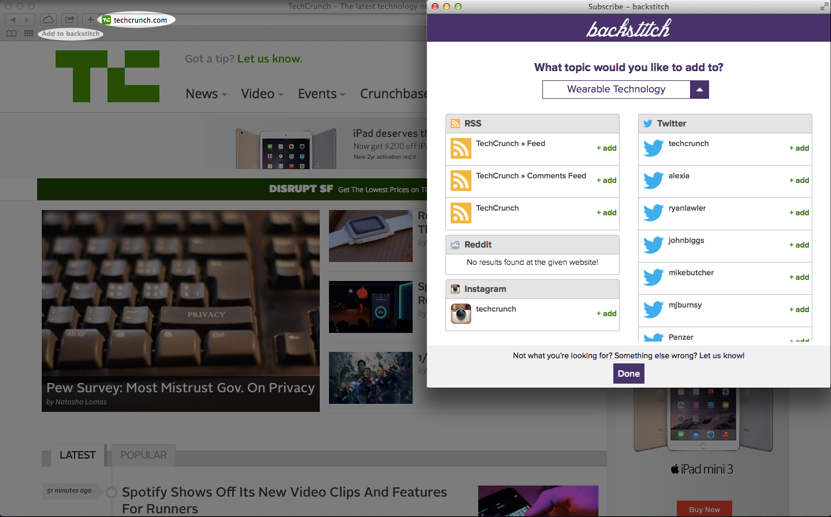
Task: Expand the Video menu on TechCrunch
Action: [x=262, y=94]
